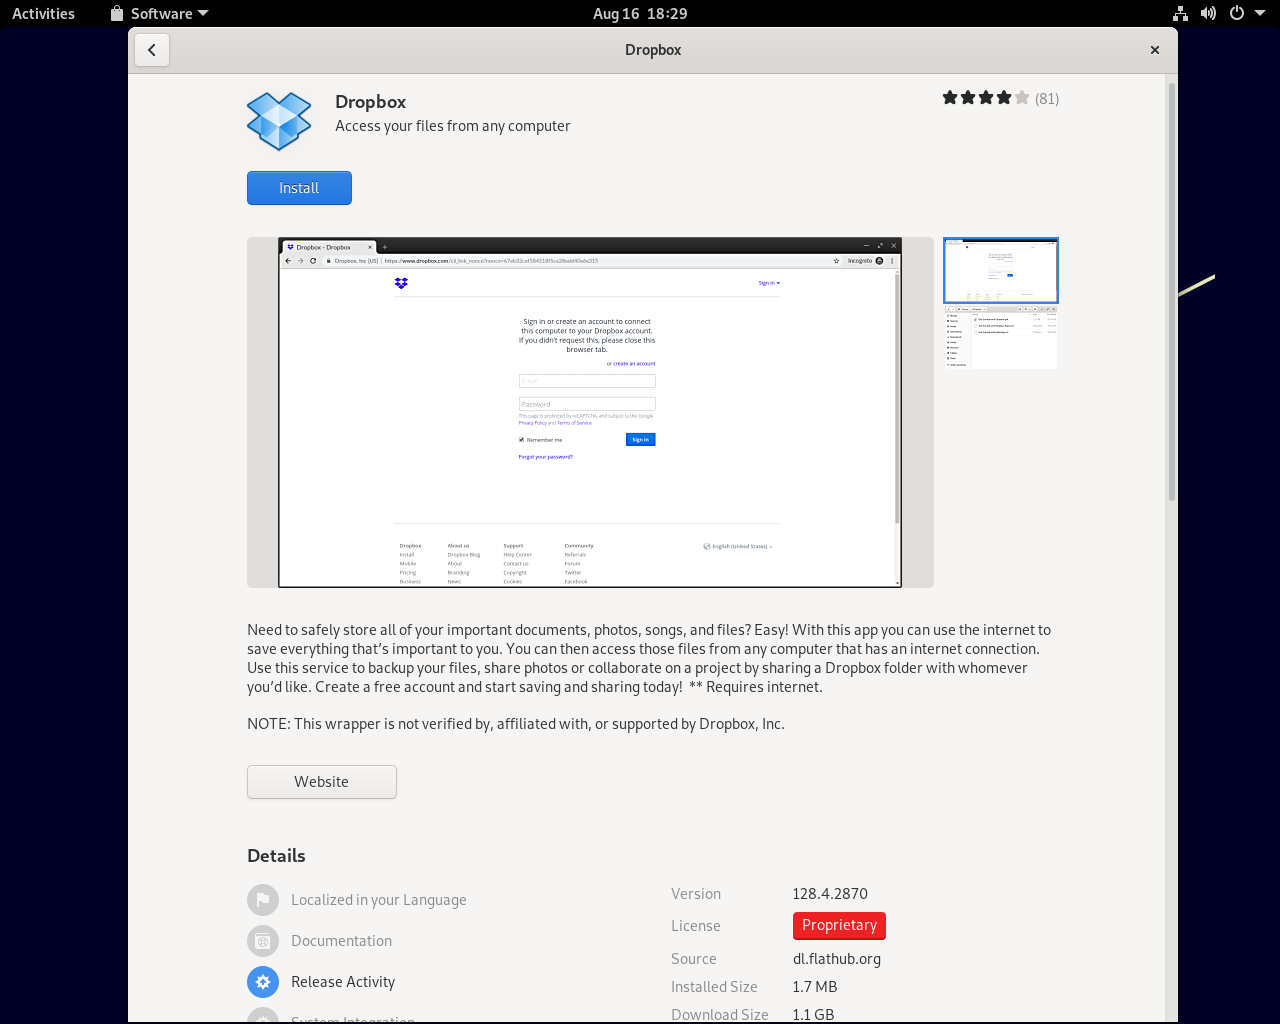Click the Software shopping bag icon
Image resolution: width=1280 pixels, height=1024 pixels.
(117, 14)
